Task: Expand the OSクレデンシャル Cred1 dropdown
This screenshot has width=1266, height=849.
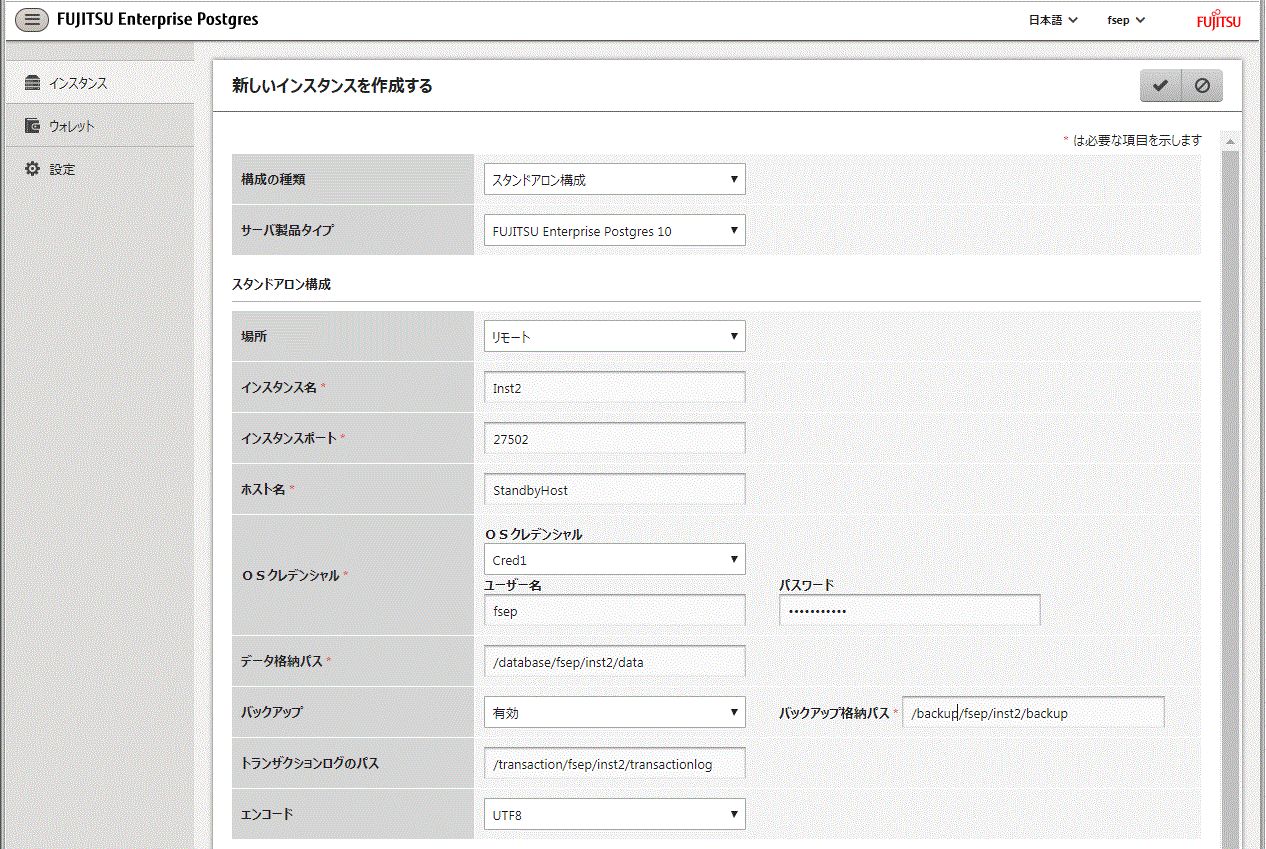Action: click(615, 560)
